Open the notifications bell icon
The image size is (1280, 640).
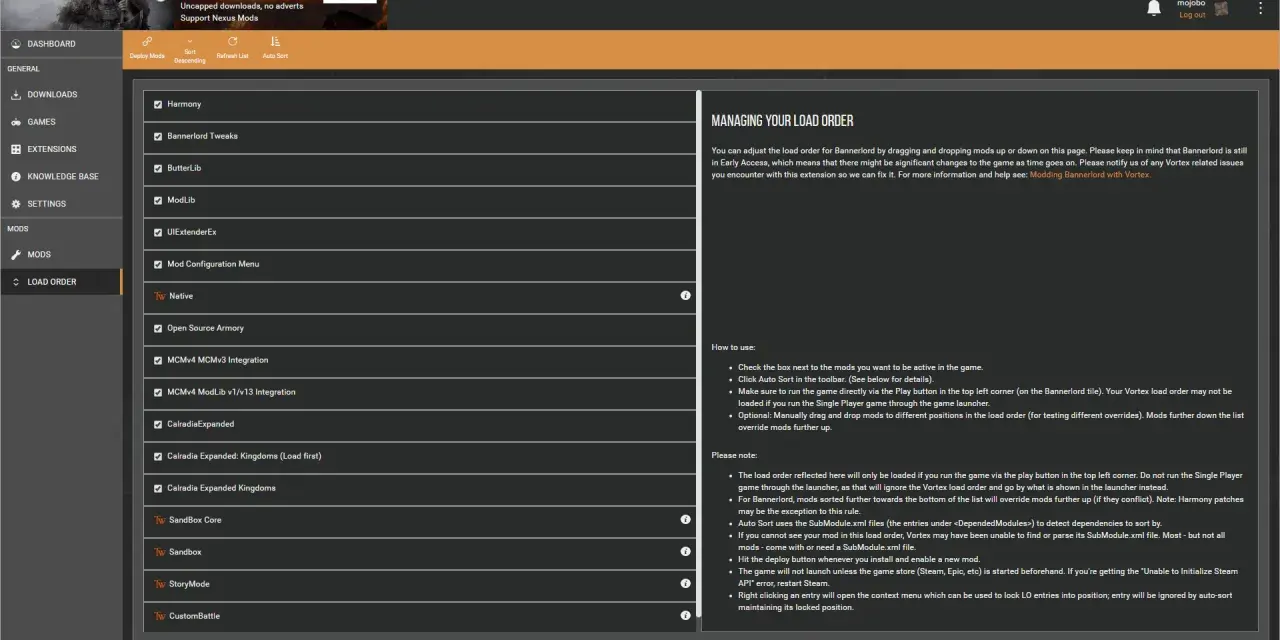(x=1154, y=9)
